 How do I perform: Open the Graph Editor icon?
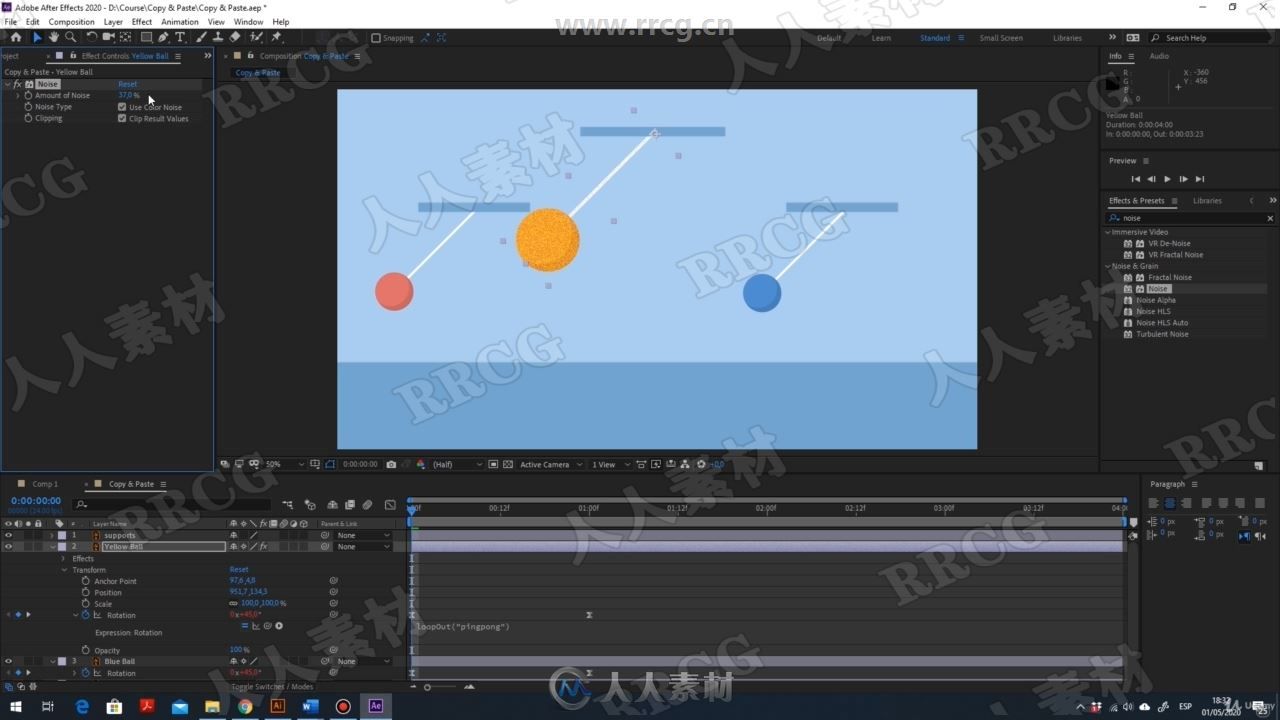tap(390, 505)
